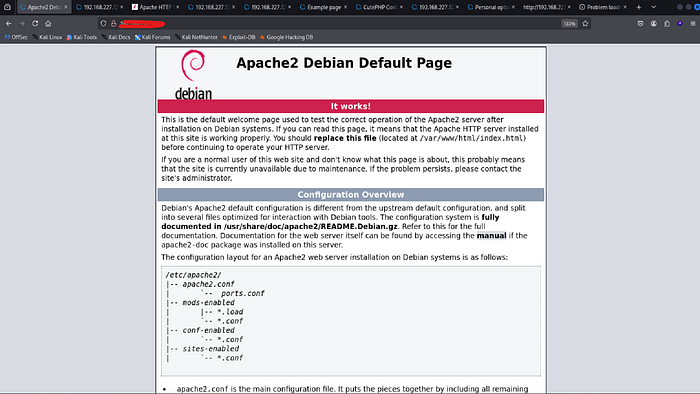Open the Pocket save icon
700x394 pixels.
pos(640,24)
